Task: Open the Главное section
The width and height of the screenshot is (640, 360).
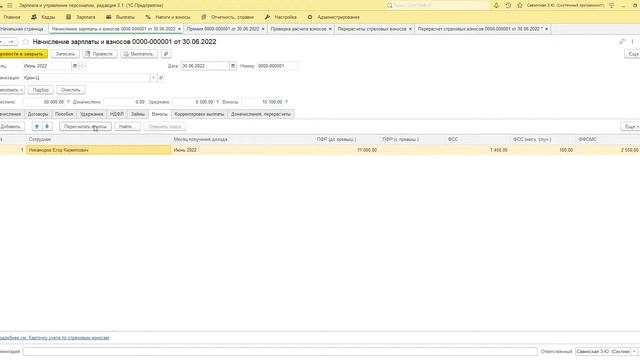Action: coord(12,17)
